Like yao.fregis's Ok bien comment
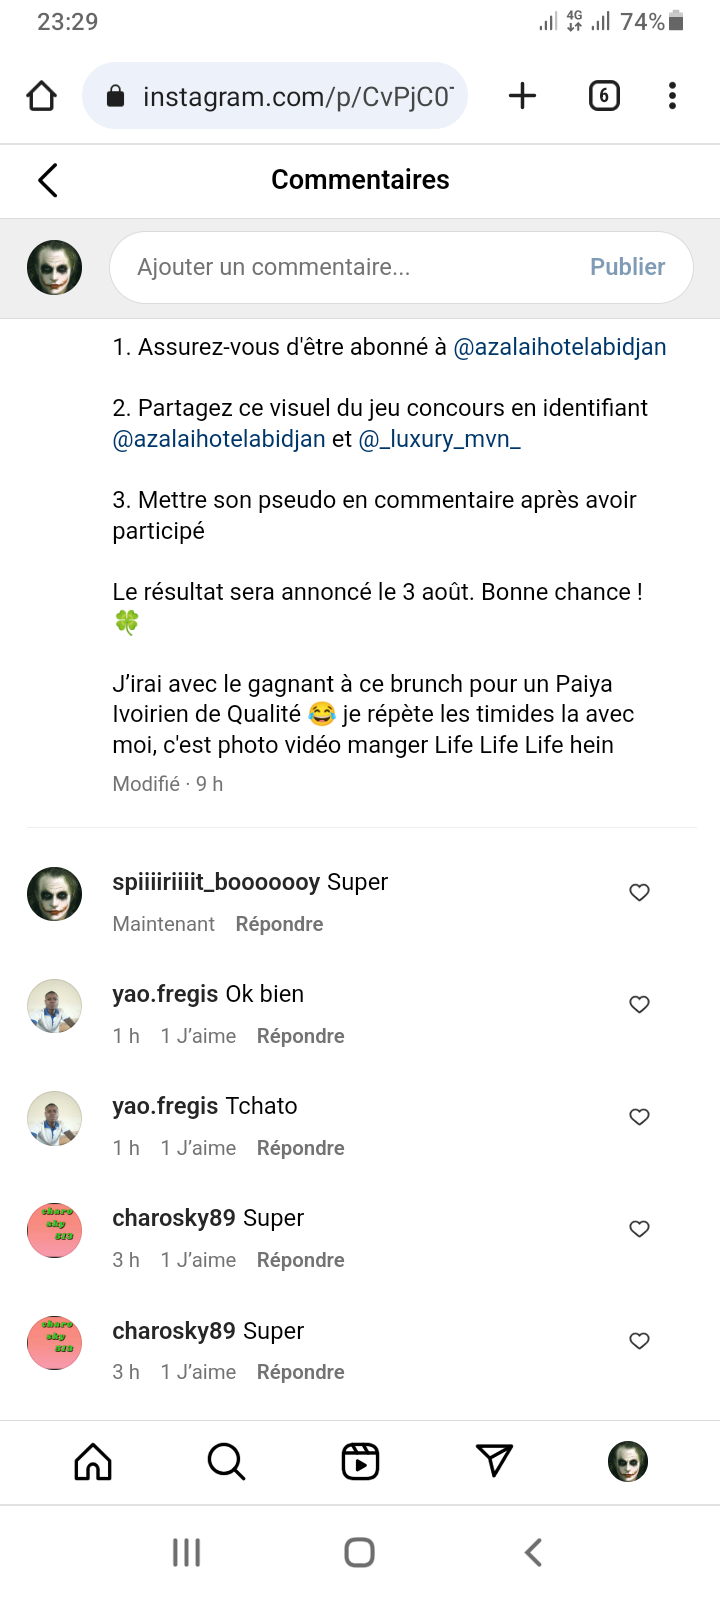This screenshot has width=720, height=1600. [640, 1004]
